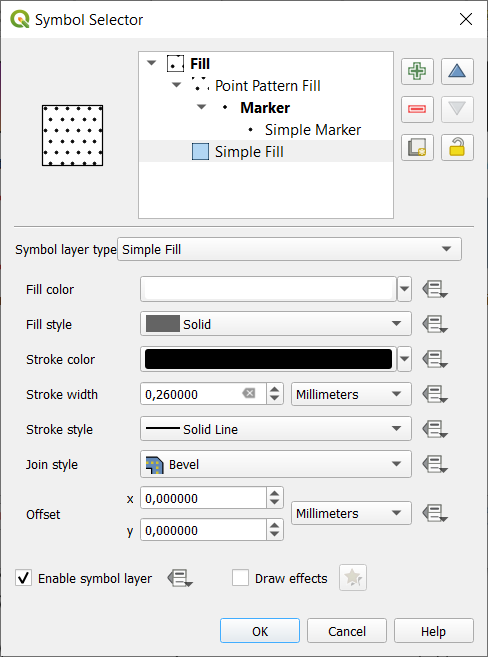
Task: Click the Stroke width spinner arrows
Action: pyautogui.click(x=275, y=394)
